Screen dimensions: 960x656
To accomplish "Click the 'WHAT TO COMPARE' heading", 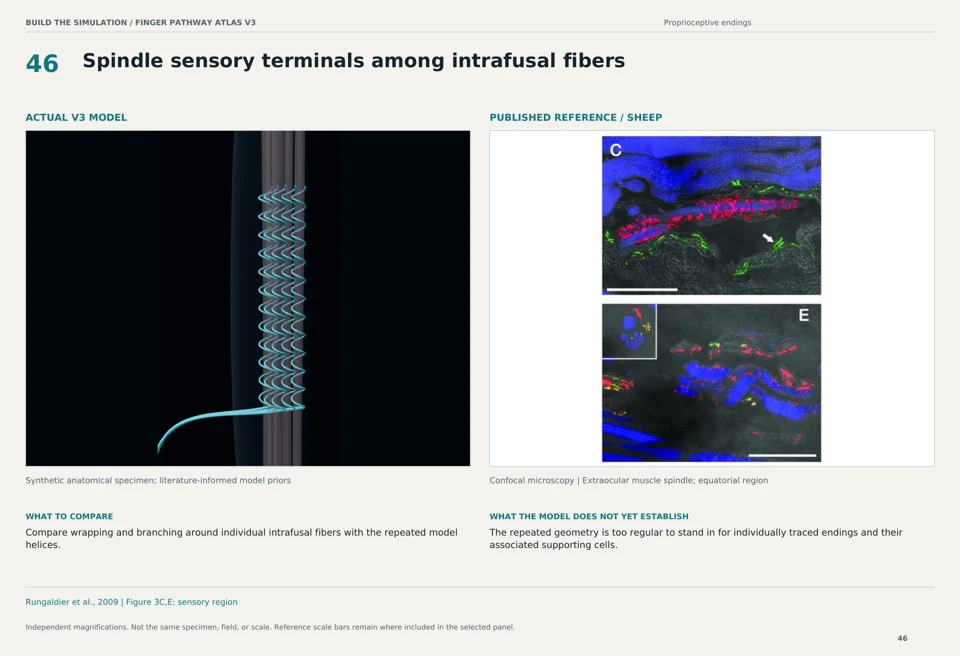I will 69,516.
